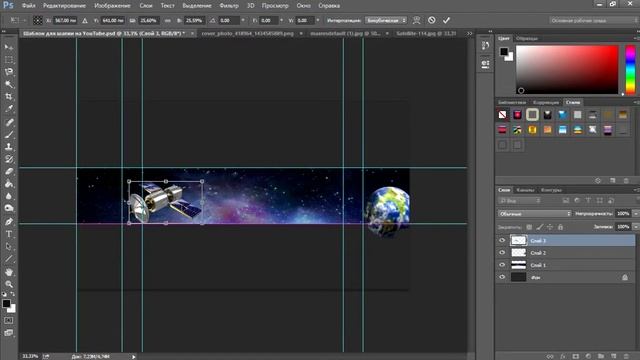Open the layer opacity arrow dropdown
The width and height of the screenshot is (640, 360).
click(x=636, y=213)
